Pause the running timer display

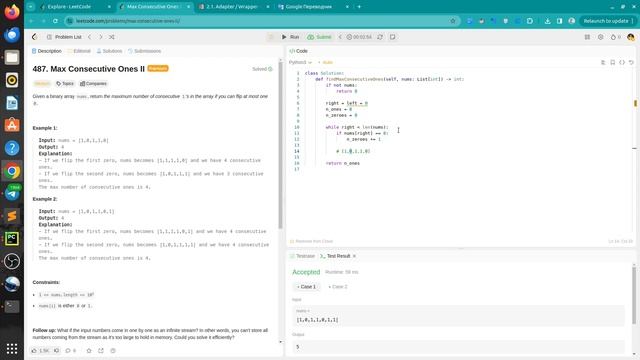[359, 37]
